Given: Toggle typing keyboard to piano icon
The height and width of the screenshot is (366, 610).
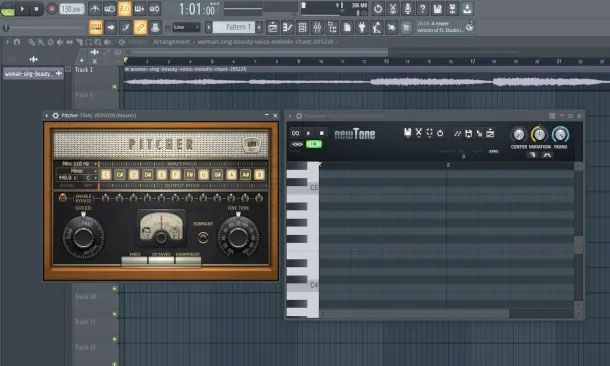Looking at the screenshot, I should pos(96,27).
